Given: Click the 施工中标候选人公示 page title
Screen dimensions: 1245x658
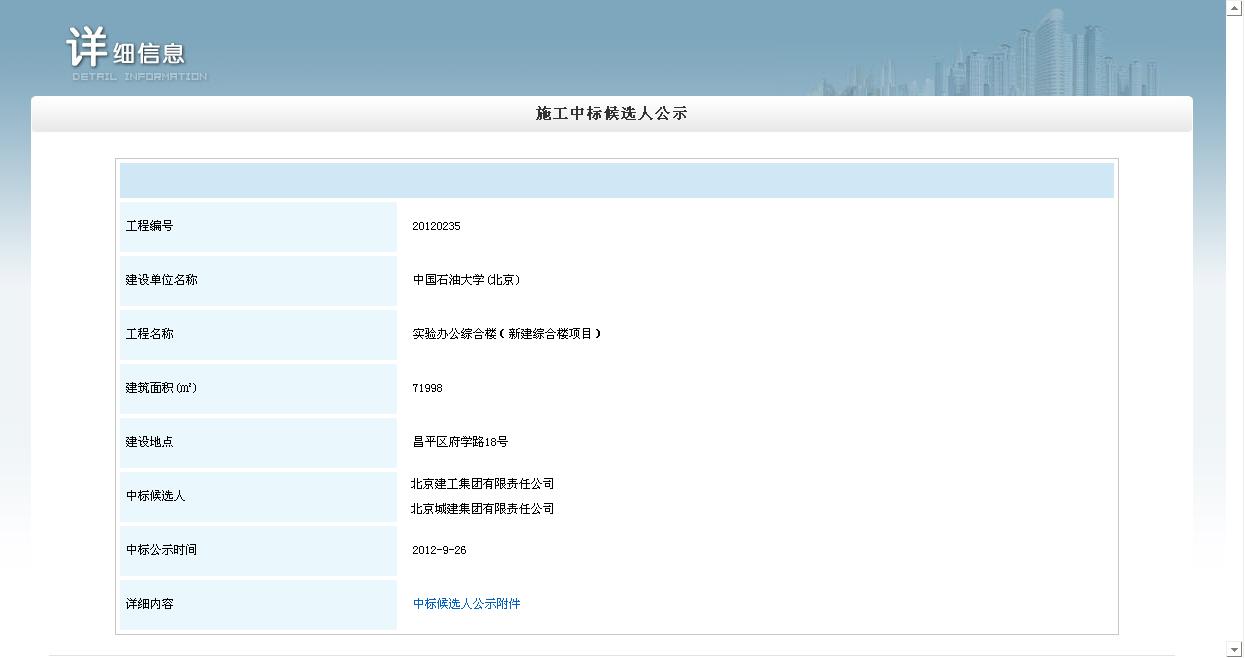Looking at the screenshot, I should 611,114.
